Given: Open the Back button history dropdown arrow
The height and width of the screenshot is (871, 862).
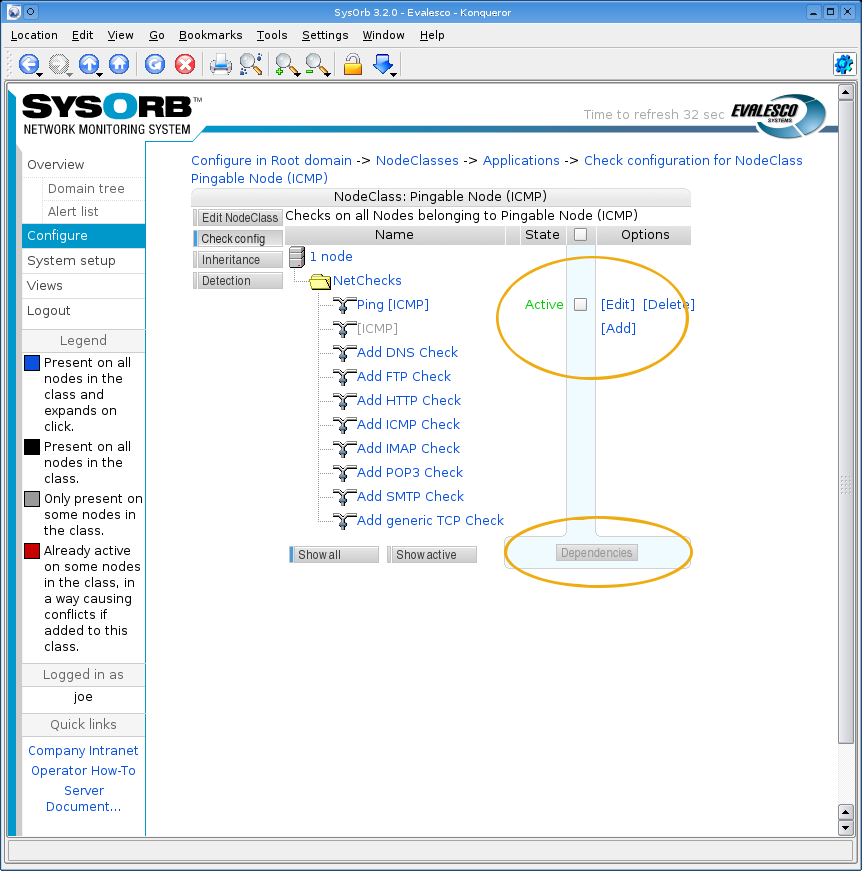Looking at the screenshot, I should click(x=39, y=74).
